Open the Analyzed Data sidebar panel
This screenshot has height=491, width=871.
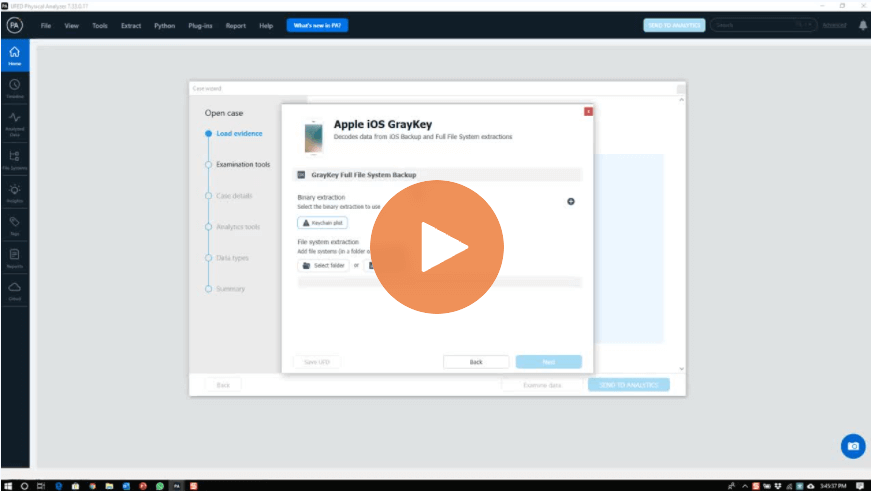(x=15, y=123)
